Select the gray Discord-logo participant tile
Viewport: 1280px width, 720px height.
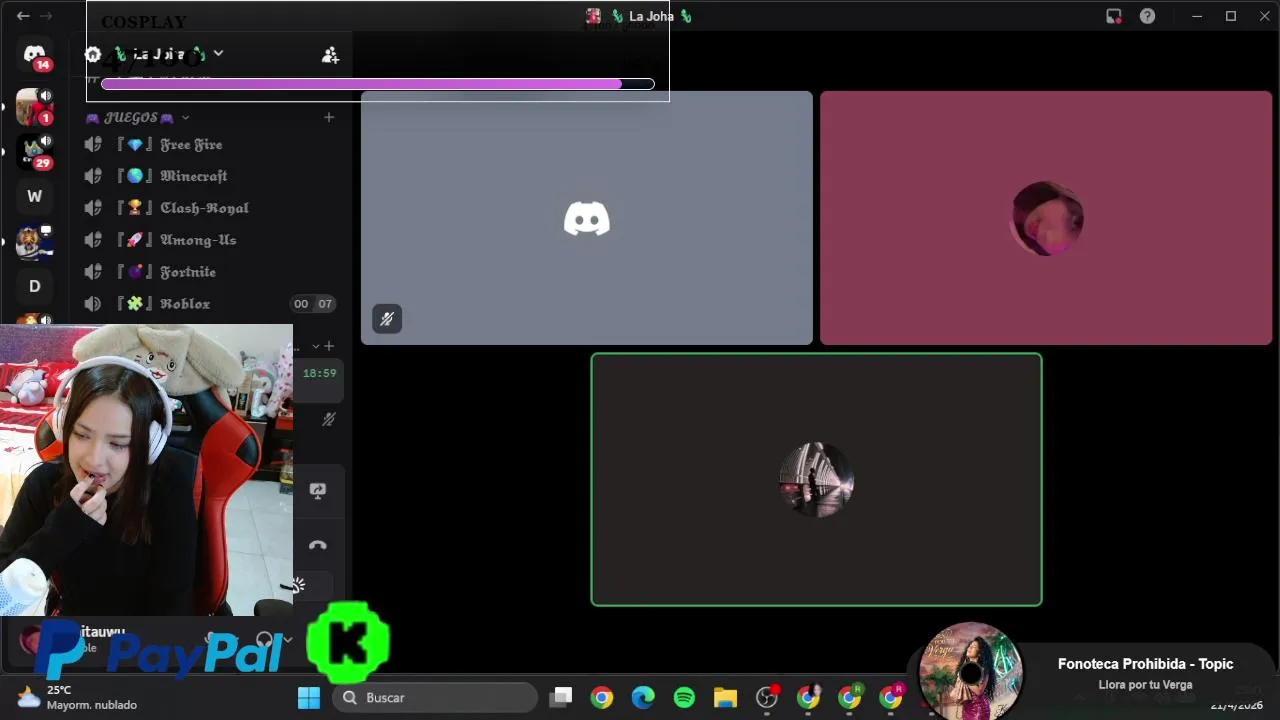coord(587,218)
